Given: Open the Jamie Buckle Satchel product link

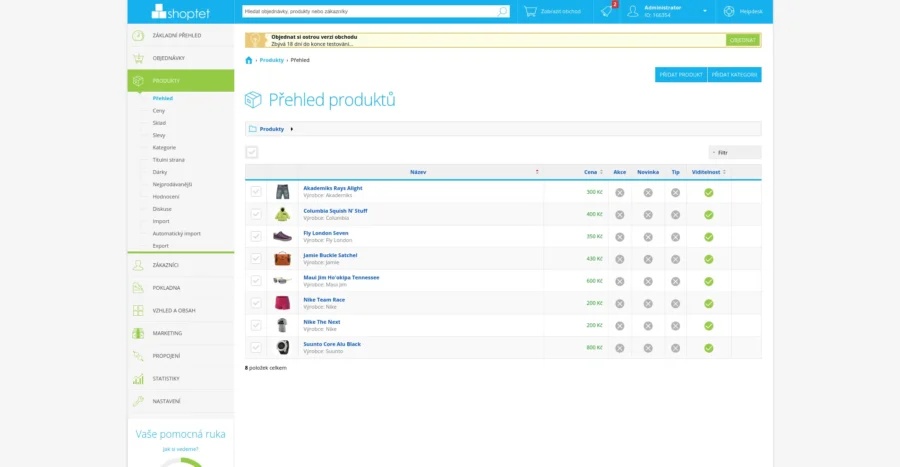Looking at the screenshot, I should (330, 255).
